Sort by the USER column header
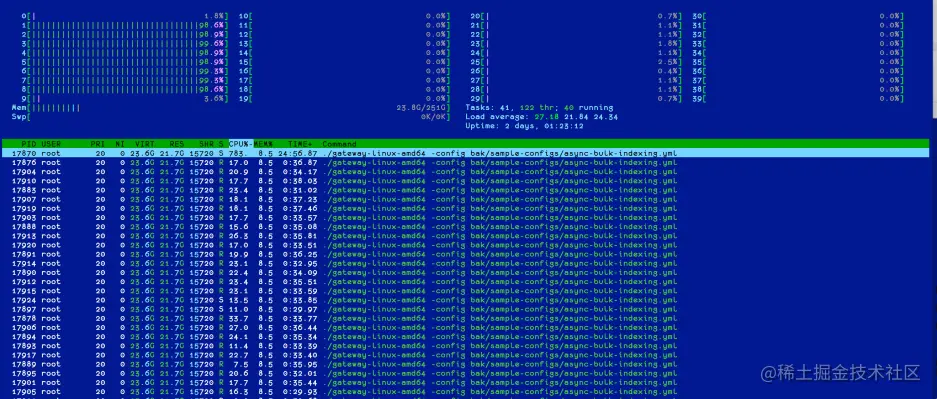 (51, 144)
